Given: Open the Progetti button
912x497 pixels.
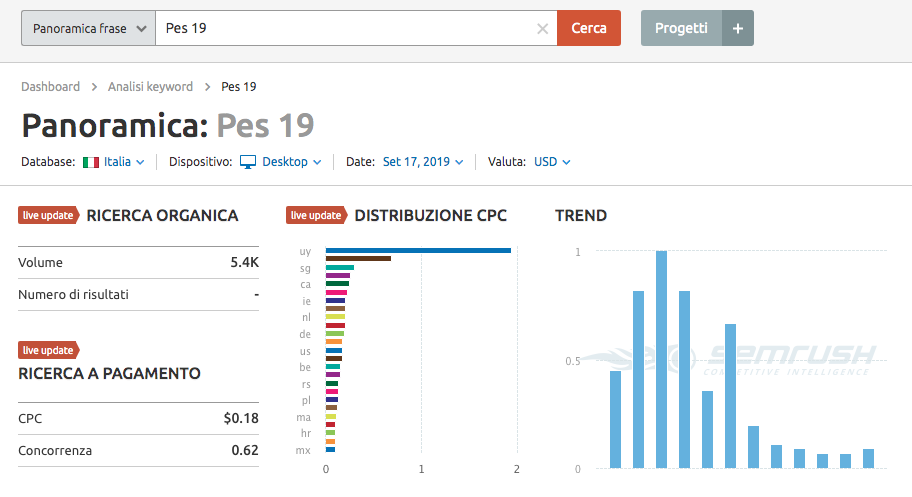Looking at the screenshot, I should [681, 28].
